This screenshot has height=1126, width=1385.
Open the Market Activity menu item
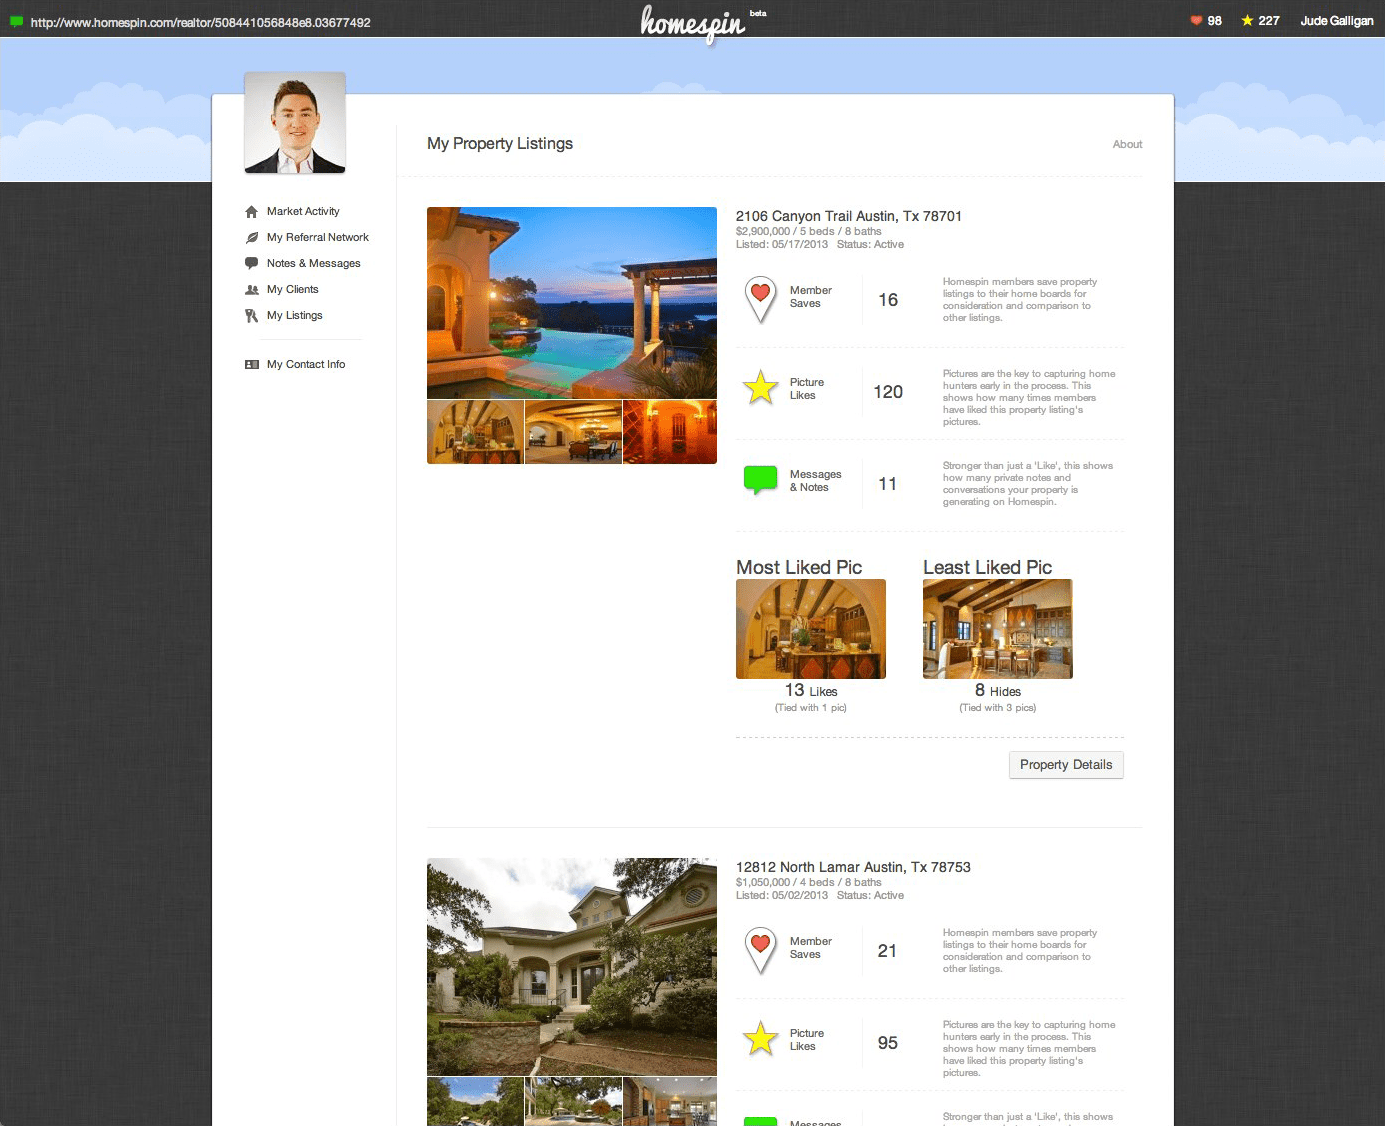[x=303, y=212]
